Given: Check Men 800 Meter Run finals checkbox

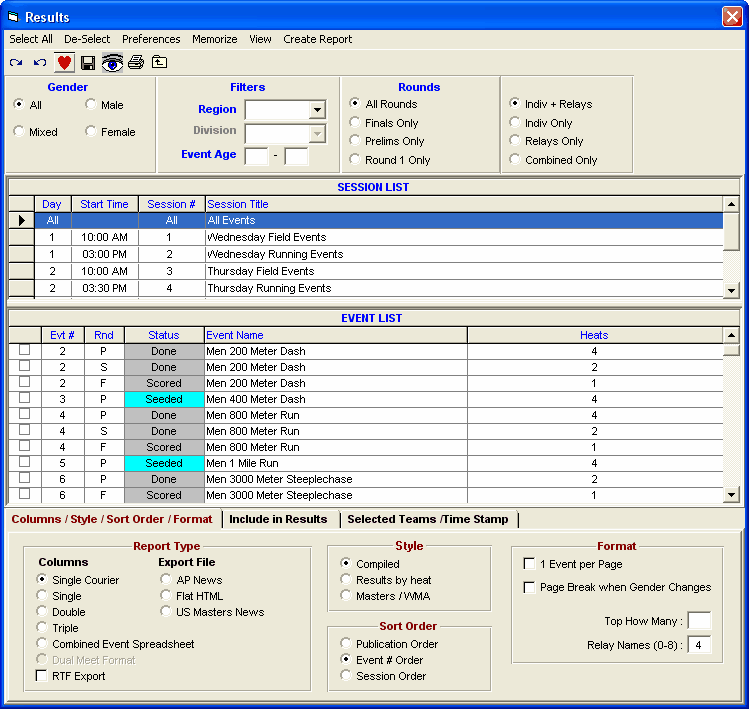Looking at the screenshot, I should click(x=24, y=446).
